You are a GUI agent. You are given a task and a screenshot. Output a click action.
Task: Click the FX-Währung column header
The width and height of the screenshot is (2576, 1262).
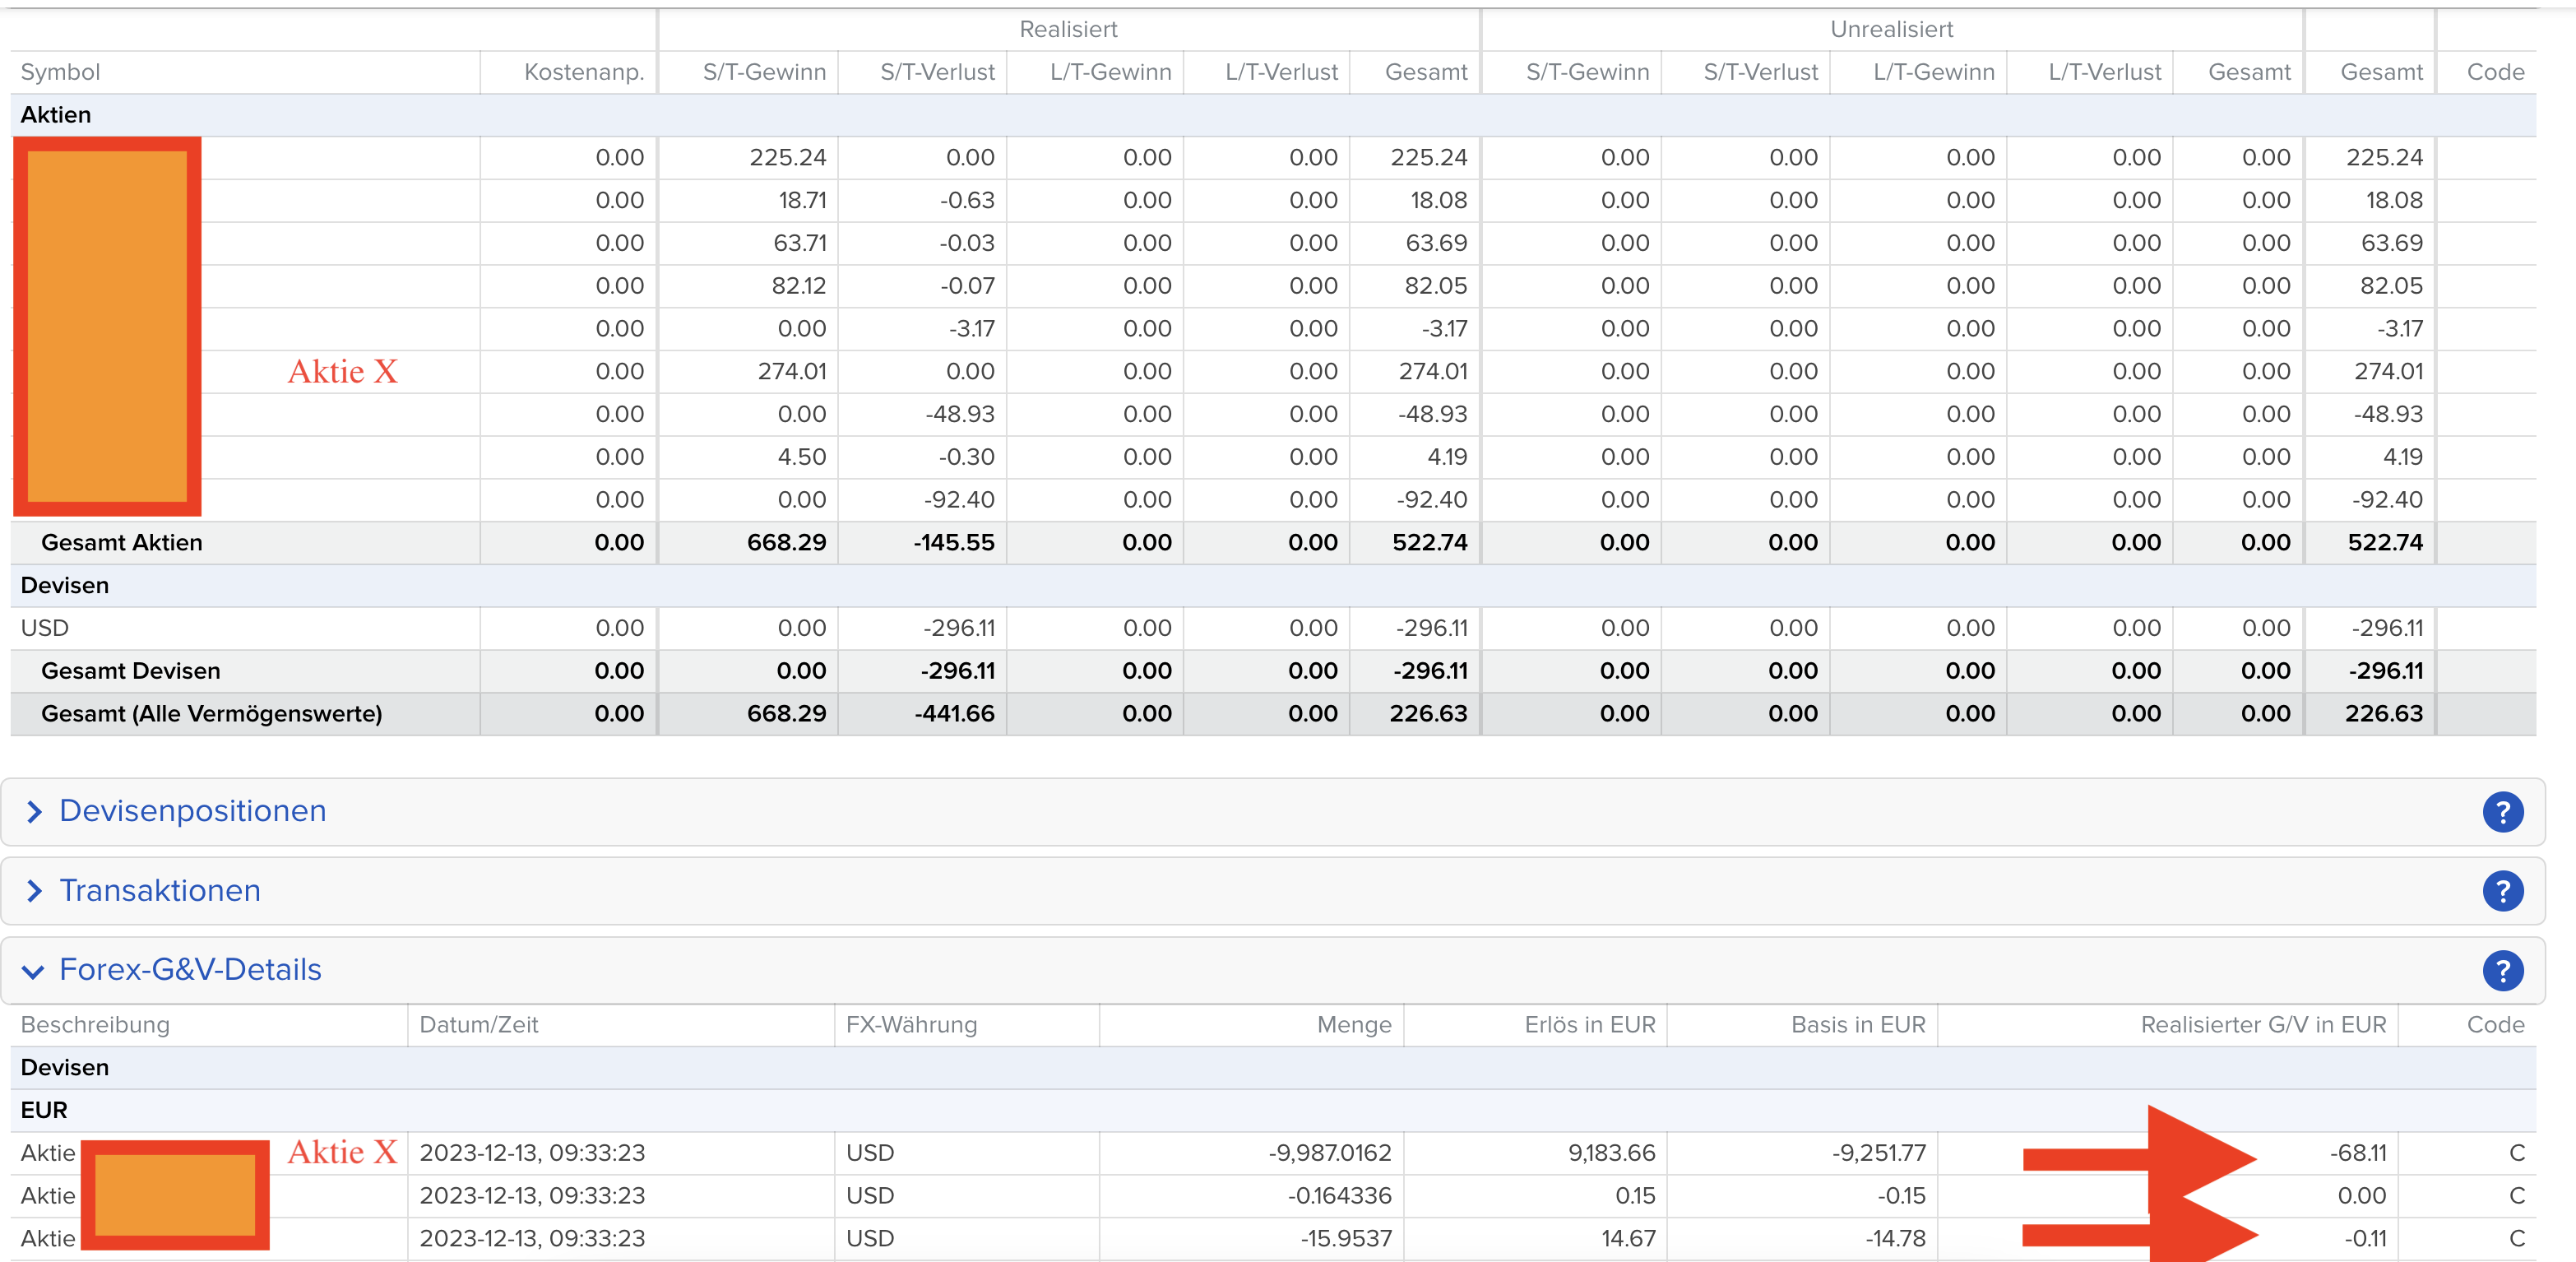click(x=911, y=1025)
